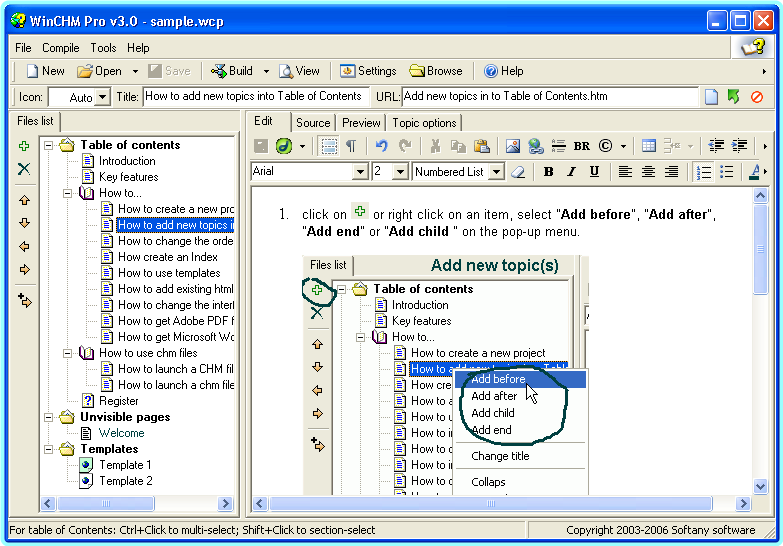This screenshot has width=783, height=546.
Task: Open the font size dropdown showing 2
Action: (400, 172)
